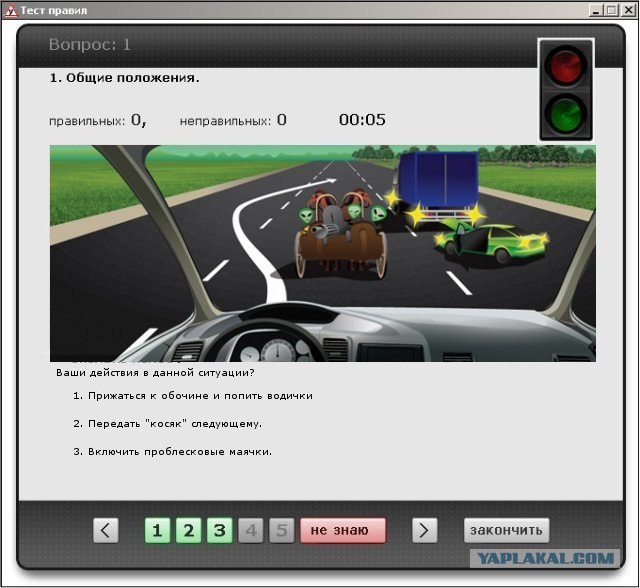
Task: Select question number 2 button
Action: [x=189, y=530]
